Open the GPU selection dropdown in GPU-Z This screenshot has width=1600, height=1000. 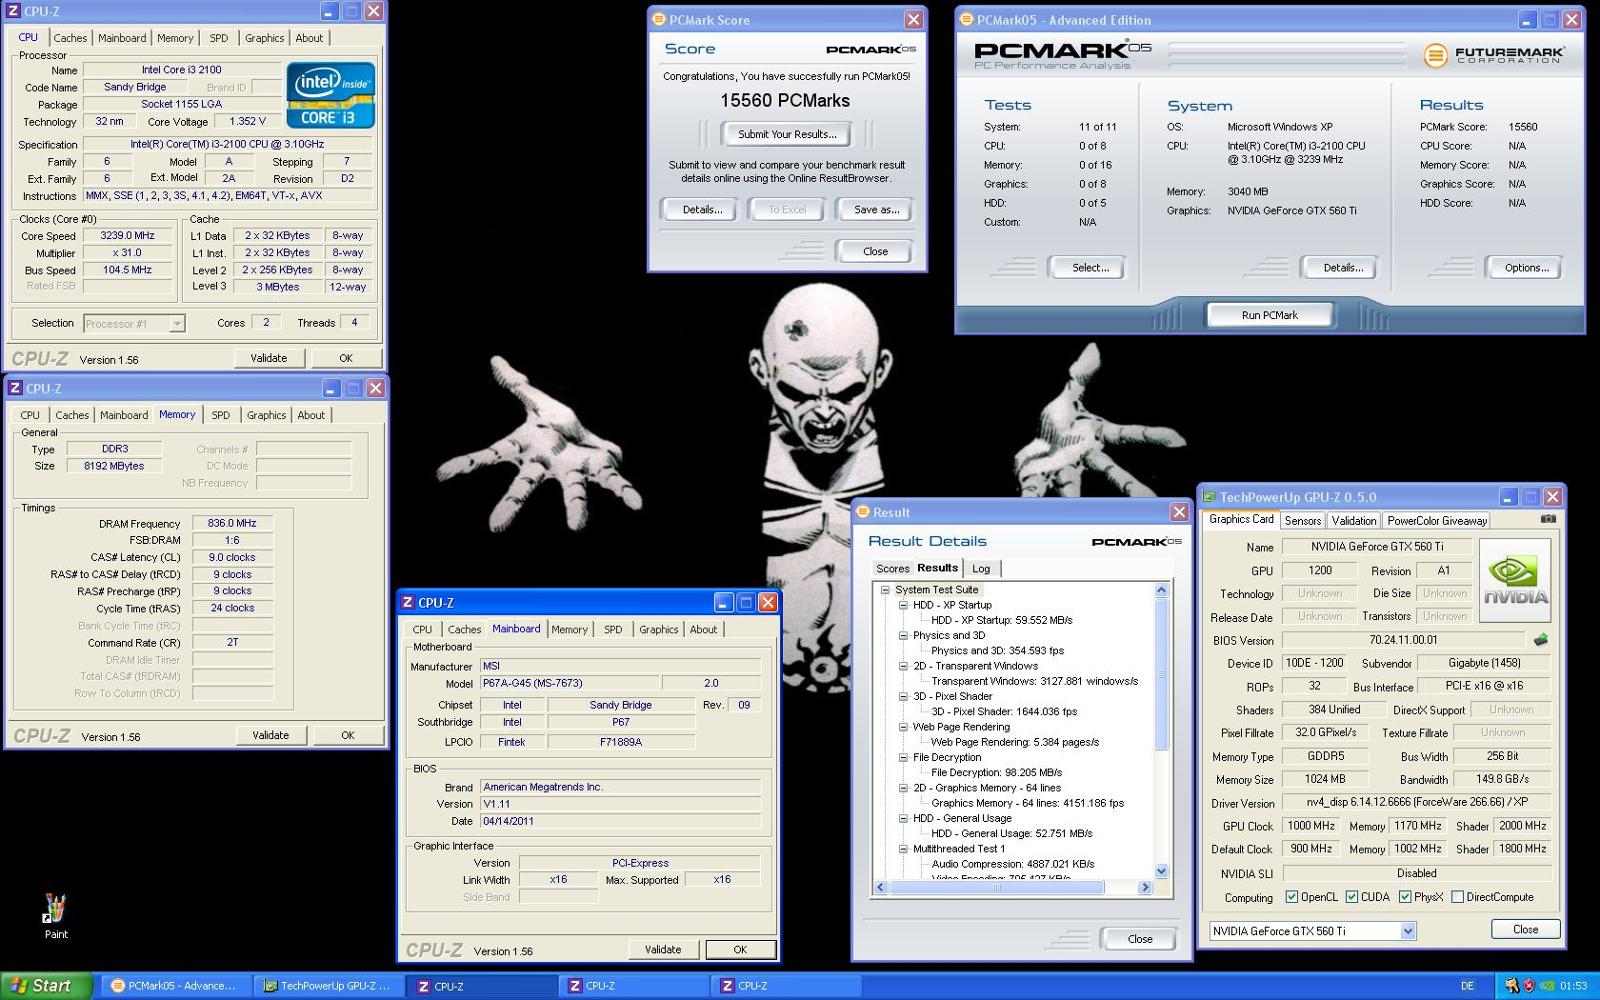point(1408,931)
